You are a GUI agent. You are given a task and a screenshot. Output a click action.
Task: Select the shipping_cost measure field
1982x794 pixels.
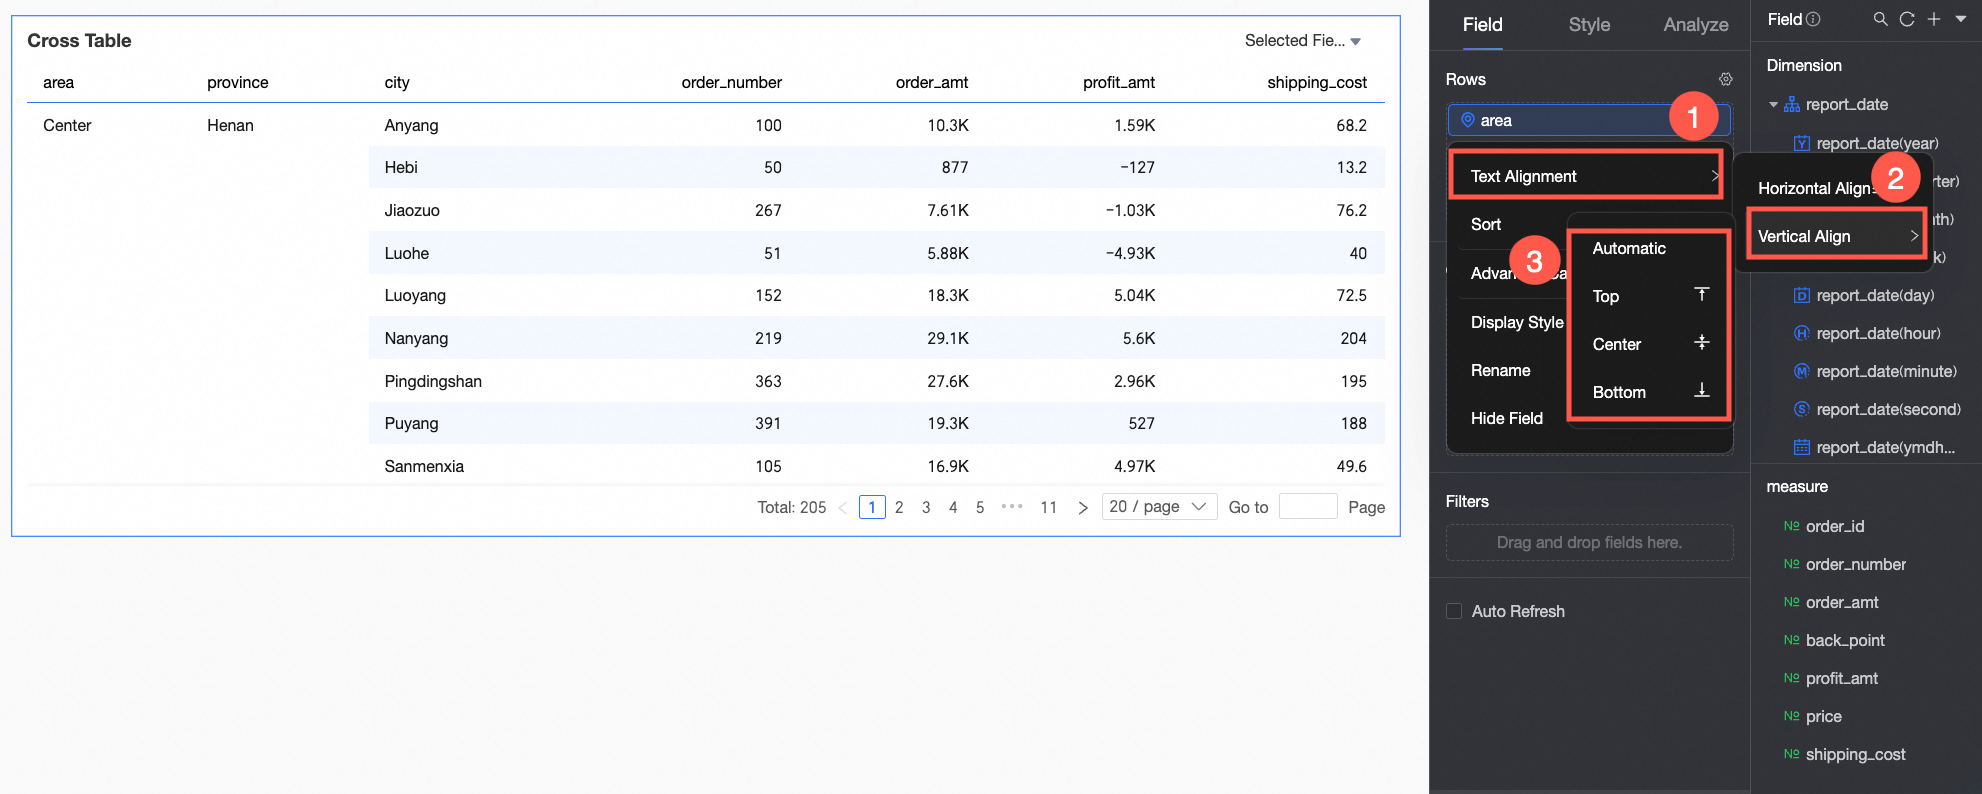point(1855,754)
